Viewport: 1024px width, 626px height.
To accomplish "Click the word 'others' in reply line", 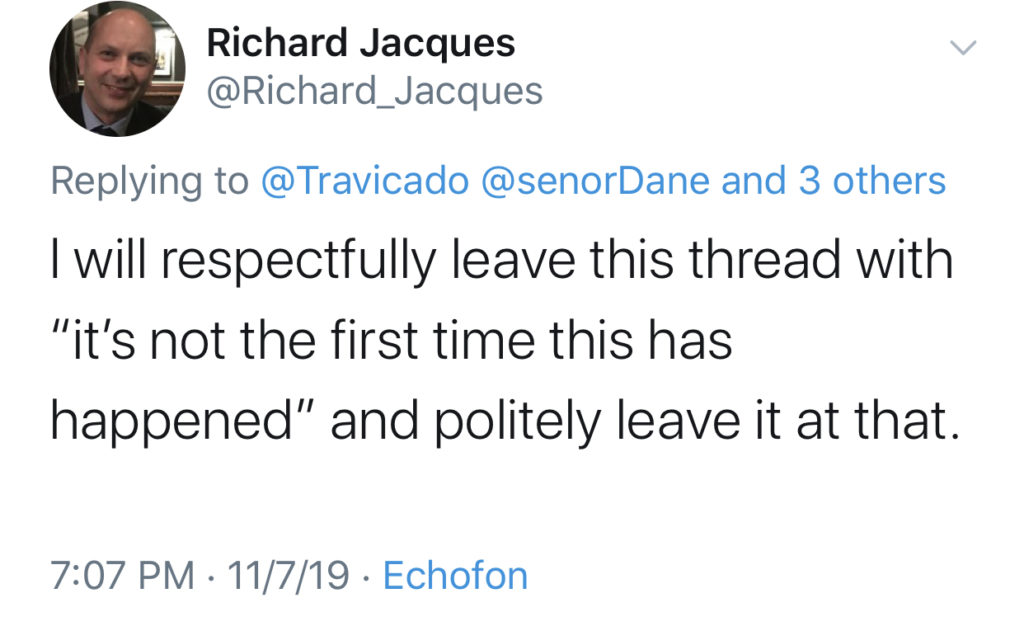I will [x=889, y=181].
